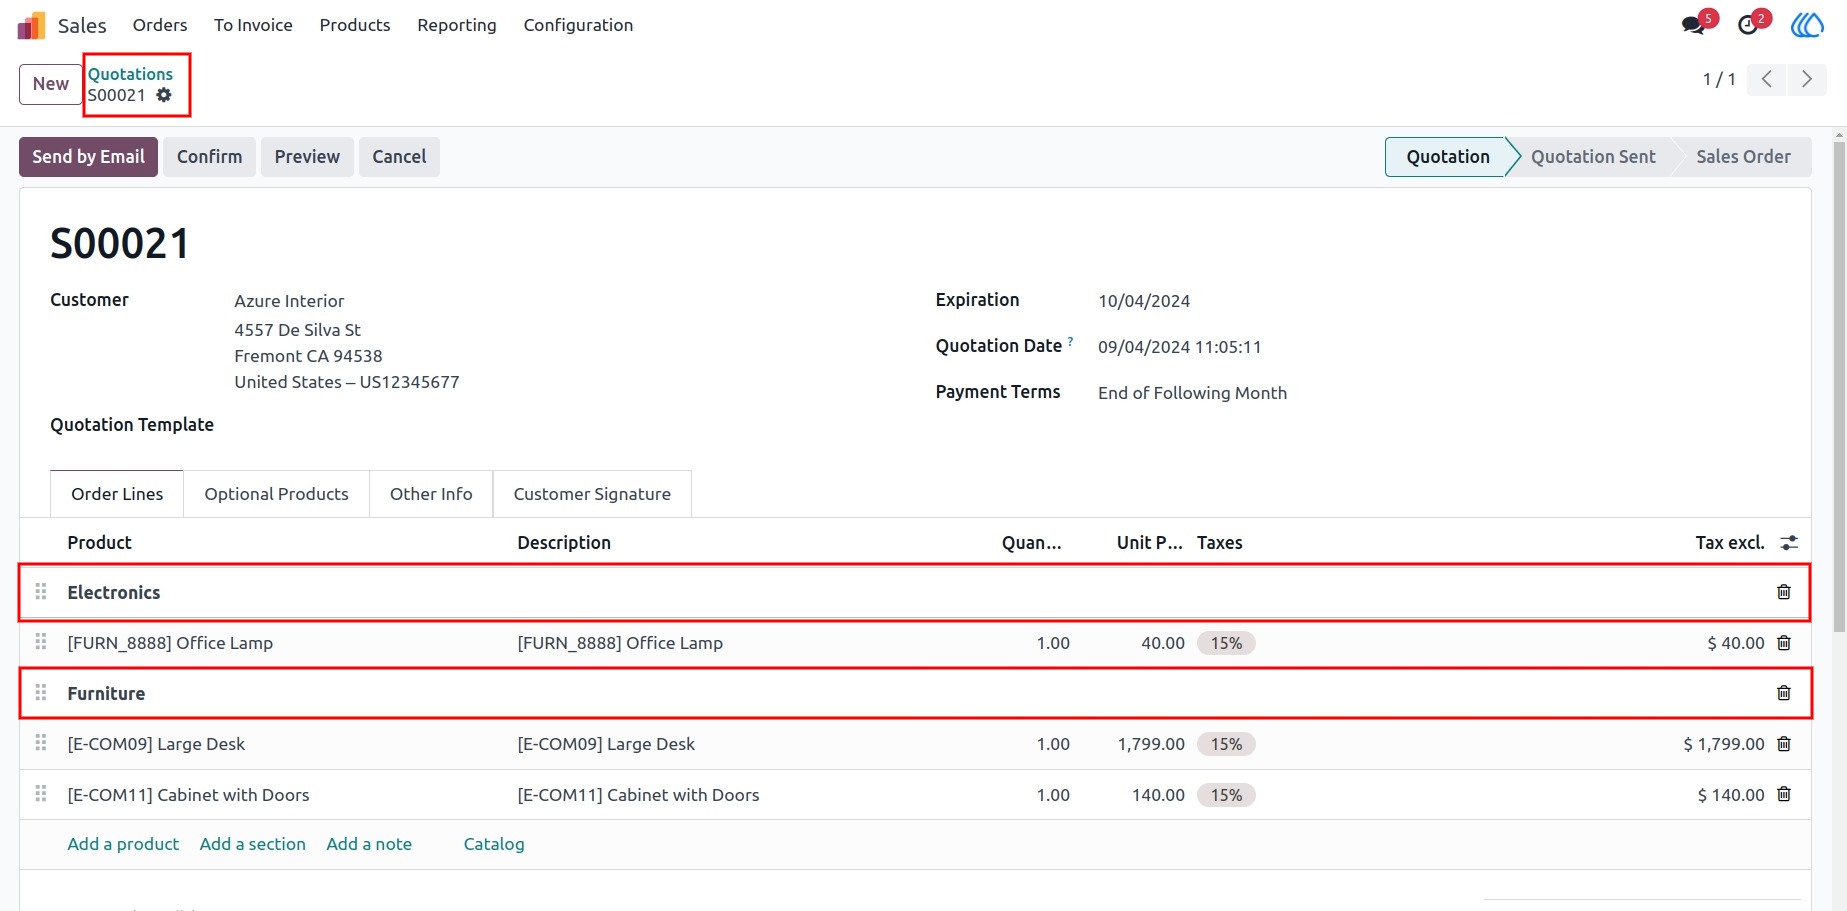
Task: Open the Sales app home icon
Action: click(x=32, y=25)
